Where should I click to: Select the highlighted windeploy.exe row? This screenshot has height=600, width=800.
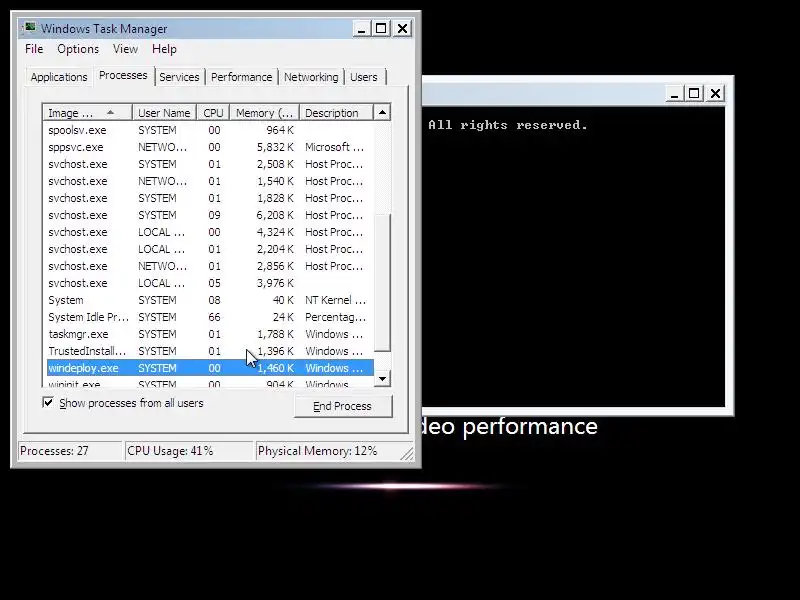[210, 368]
